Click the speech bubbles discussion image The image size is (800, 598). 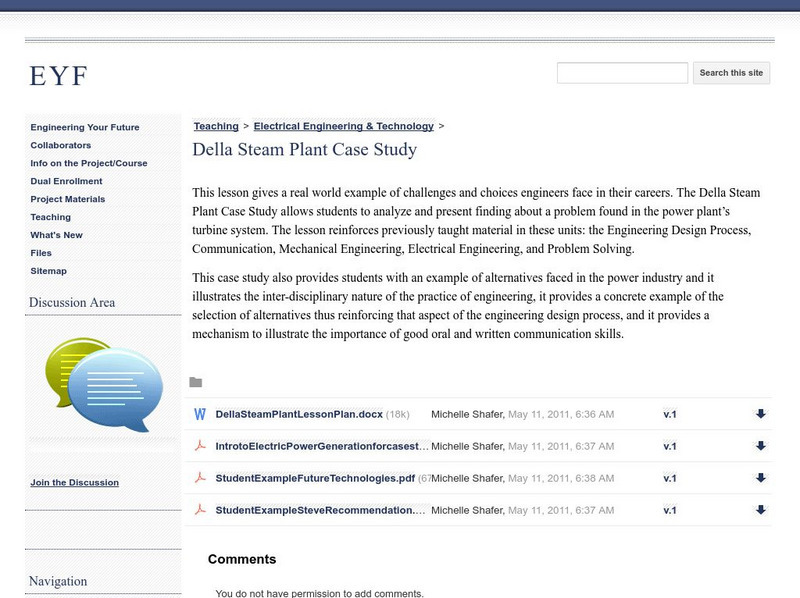click(x=104, y=385)
